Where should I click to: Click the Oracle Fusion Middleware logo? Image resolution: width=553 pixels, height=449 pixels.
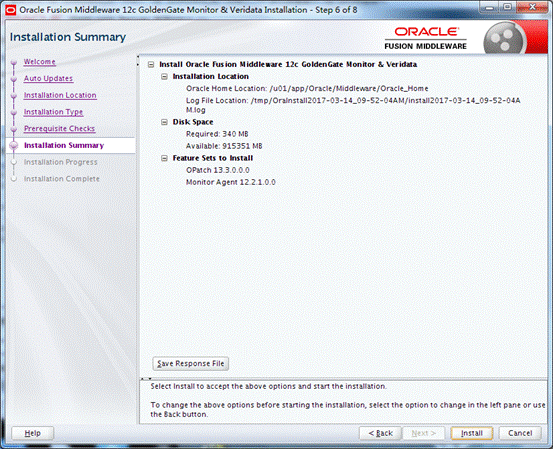click(x=425, y=38)
